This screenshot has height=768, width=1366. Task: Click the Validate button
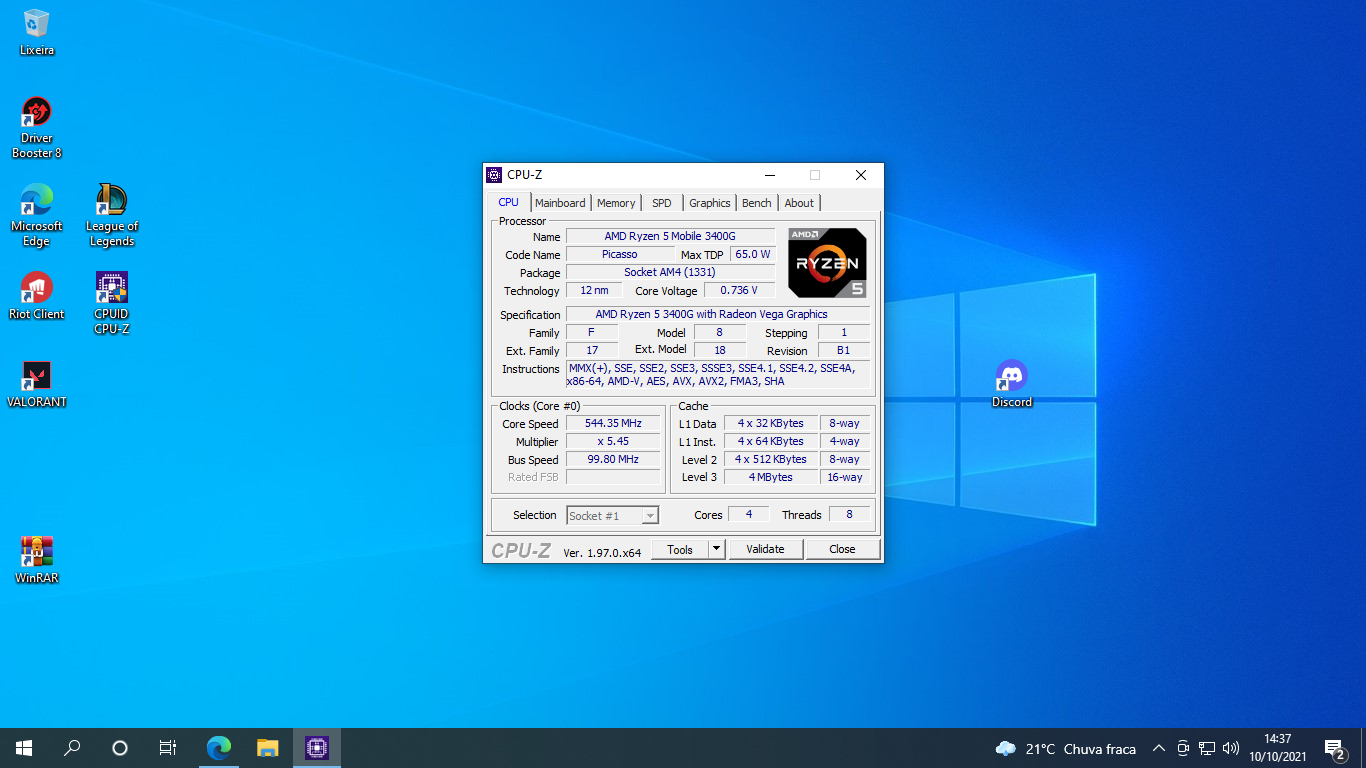click(765, 549)
